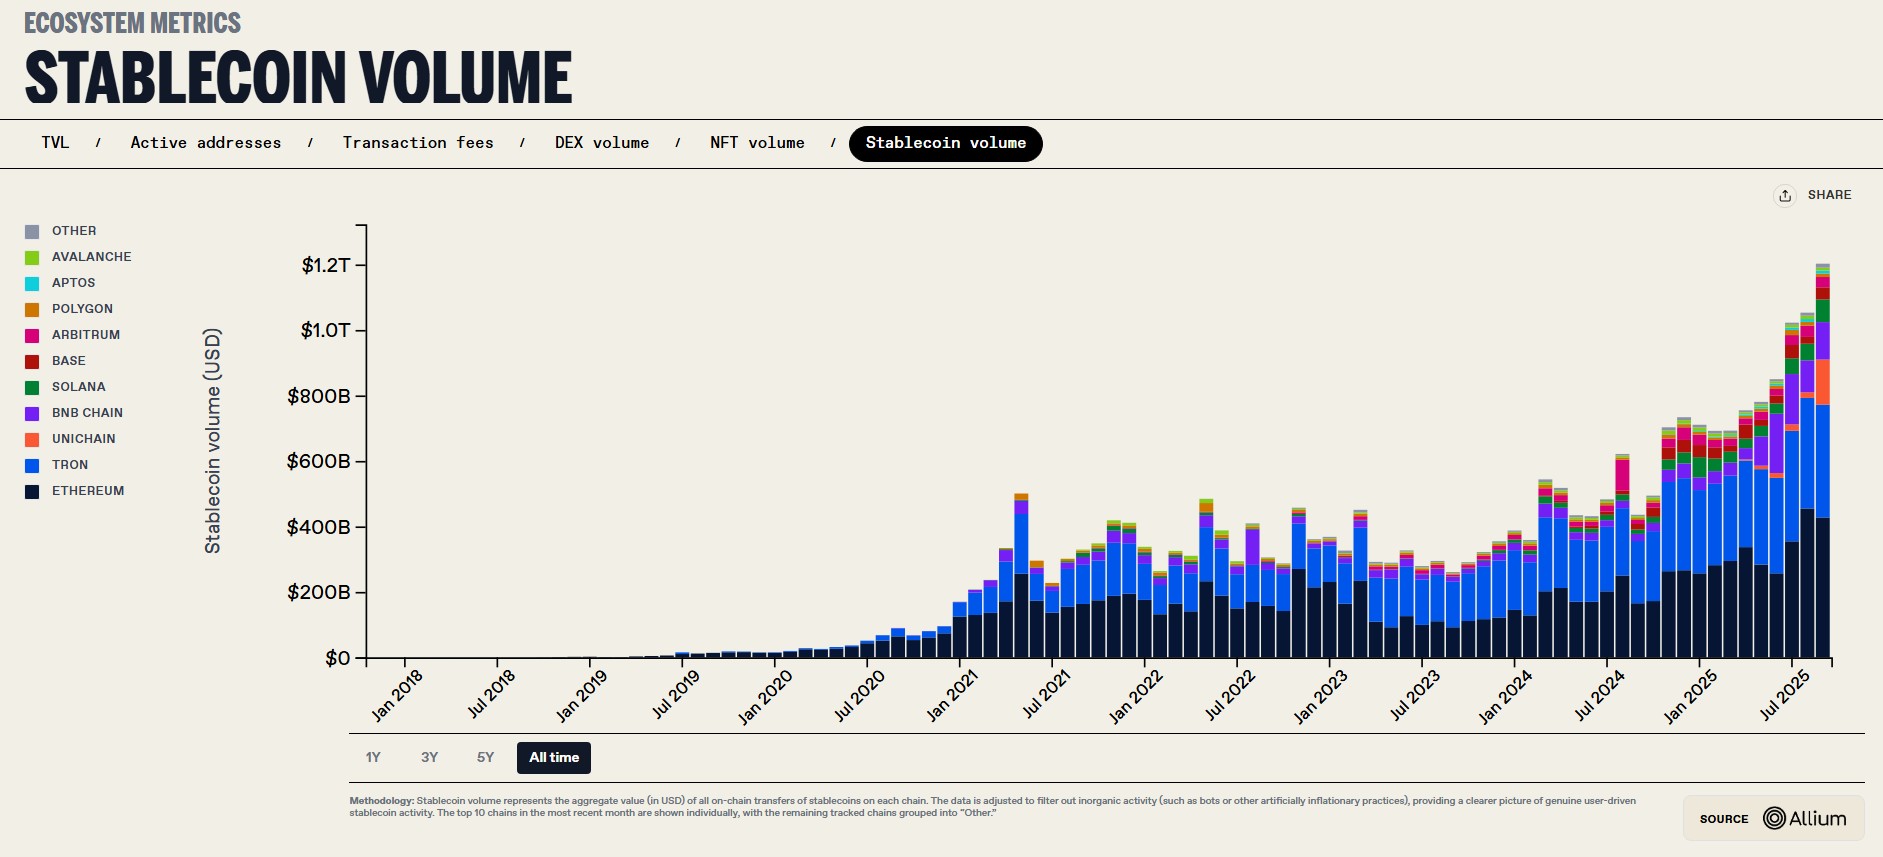The image size is (1883, 857).
Task: Toggle BNB Chain legend item
Action: pyautogui.click(x=87, y=413)
